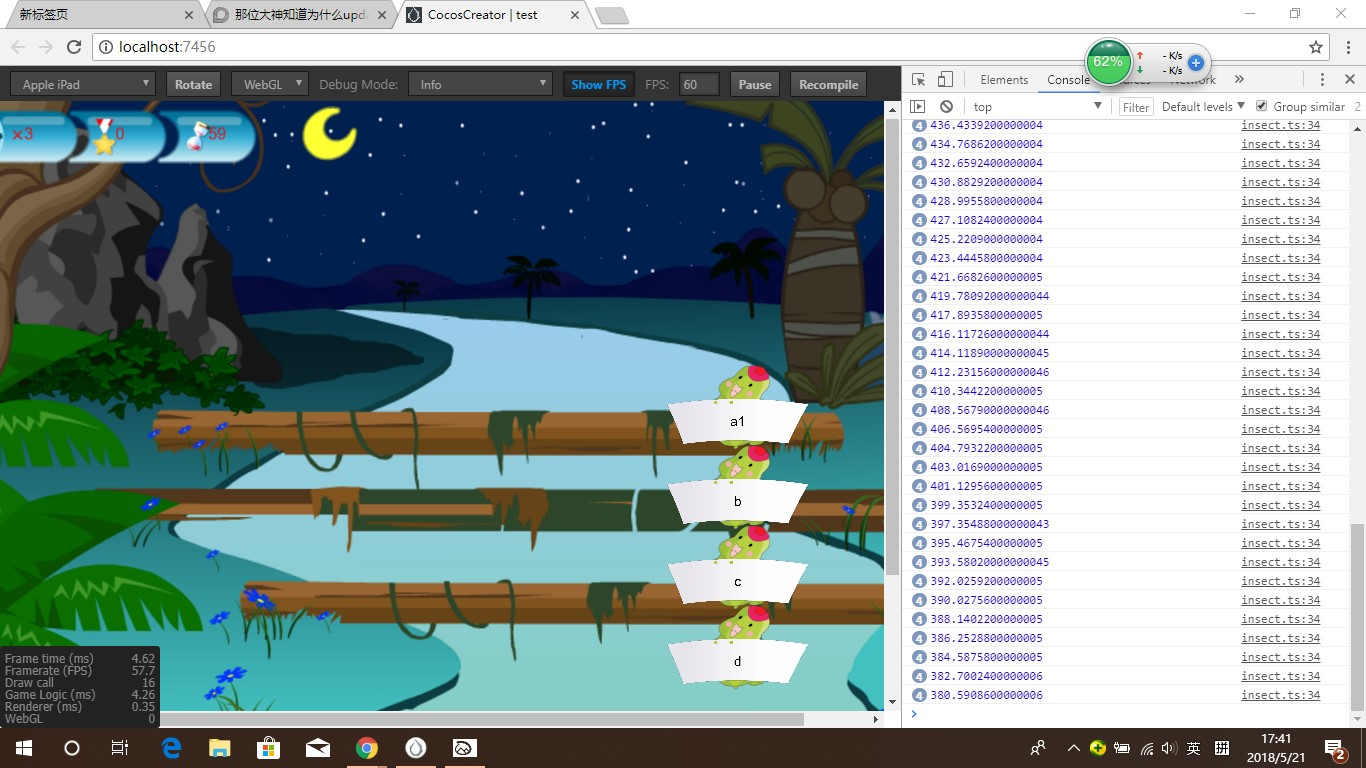This screenshot has height=768, width=1366.
Task: Show more DevTools tabs with the chevron
Action: (x=1239, y=80)
